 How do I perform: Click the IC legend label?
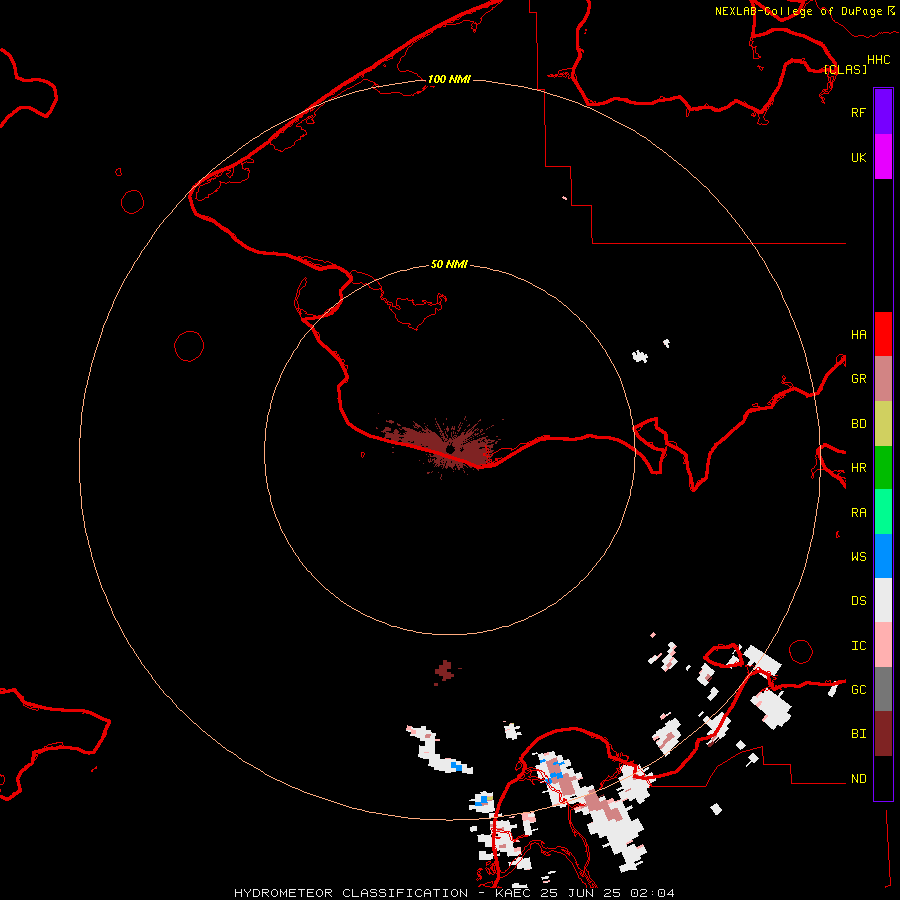858,646
